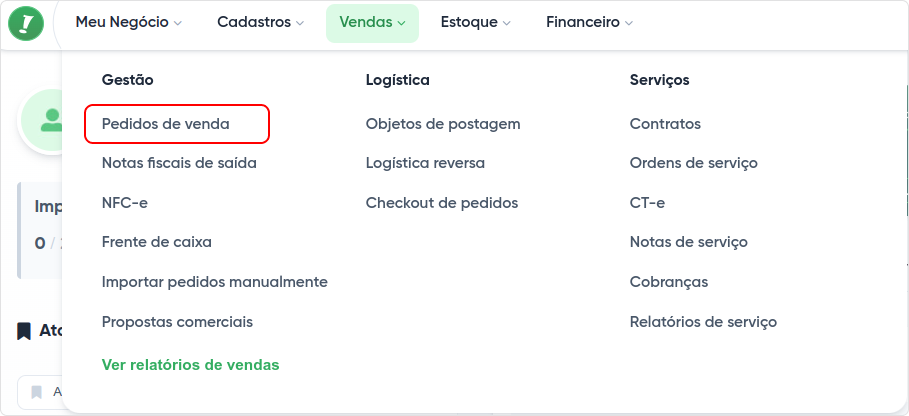Select Pedidos de venda

[x=166, y=124]
